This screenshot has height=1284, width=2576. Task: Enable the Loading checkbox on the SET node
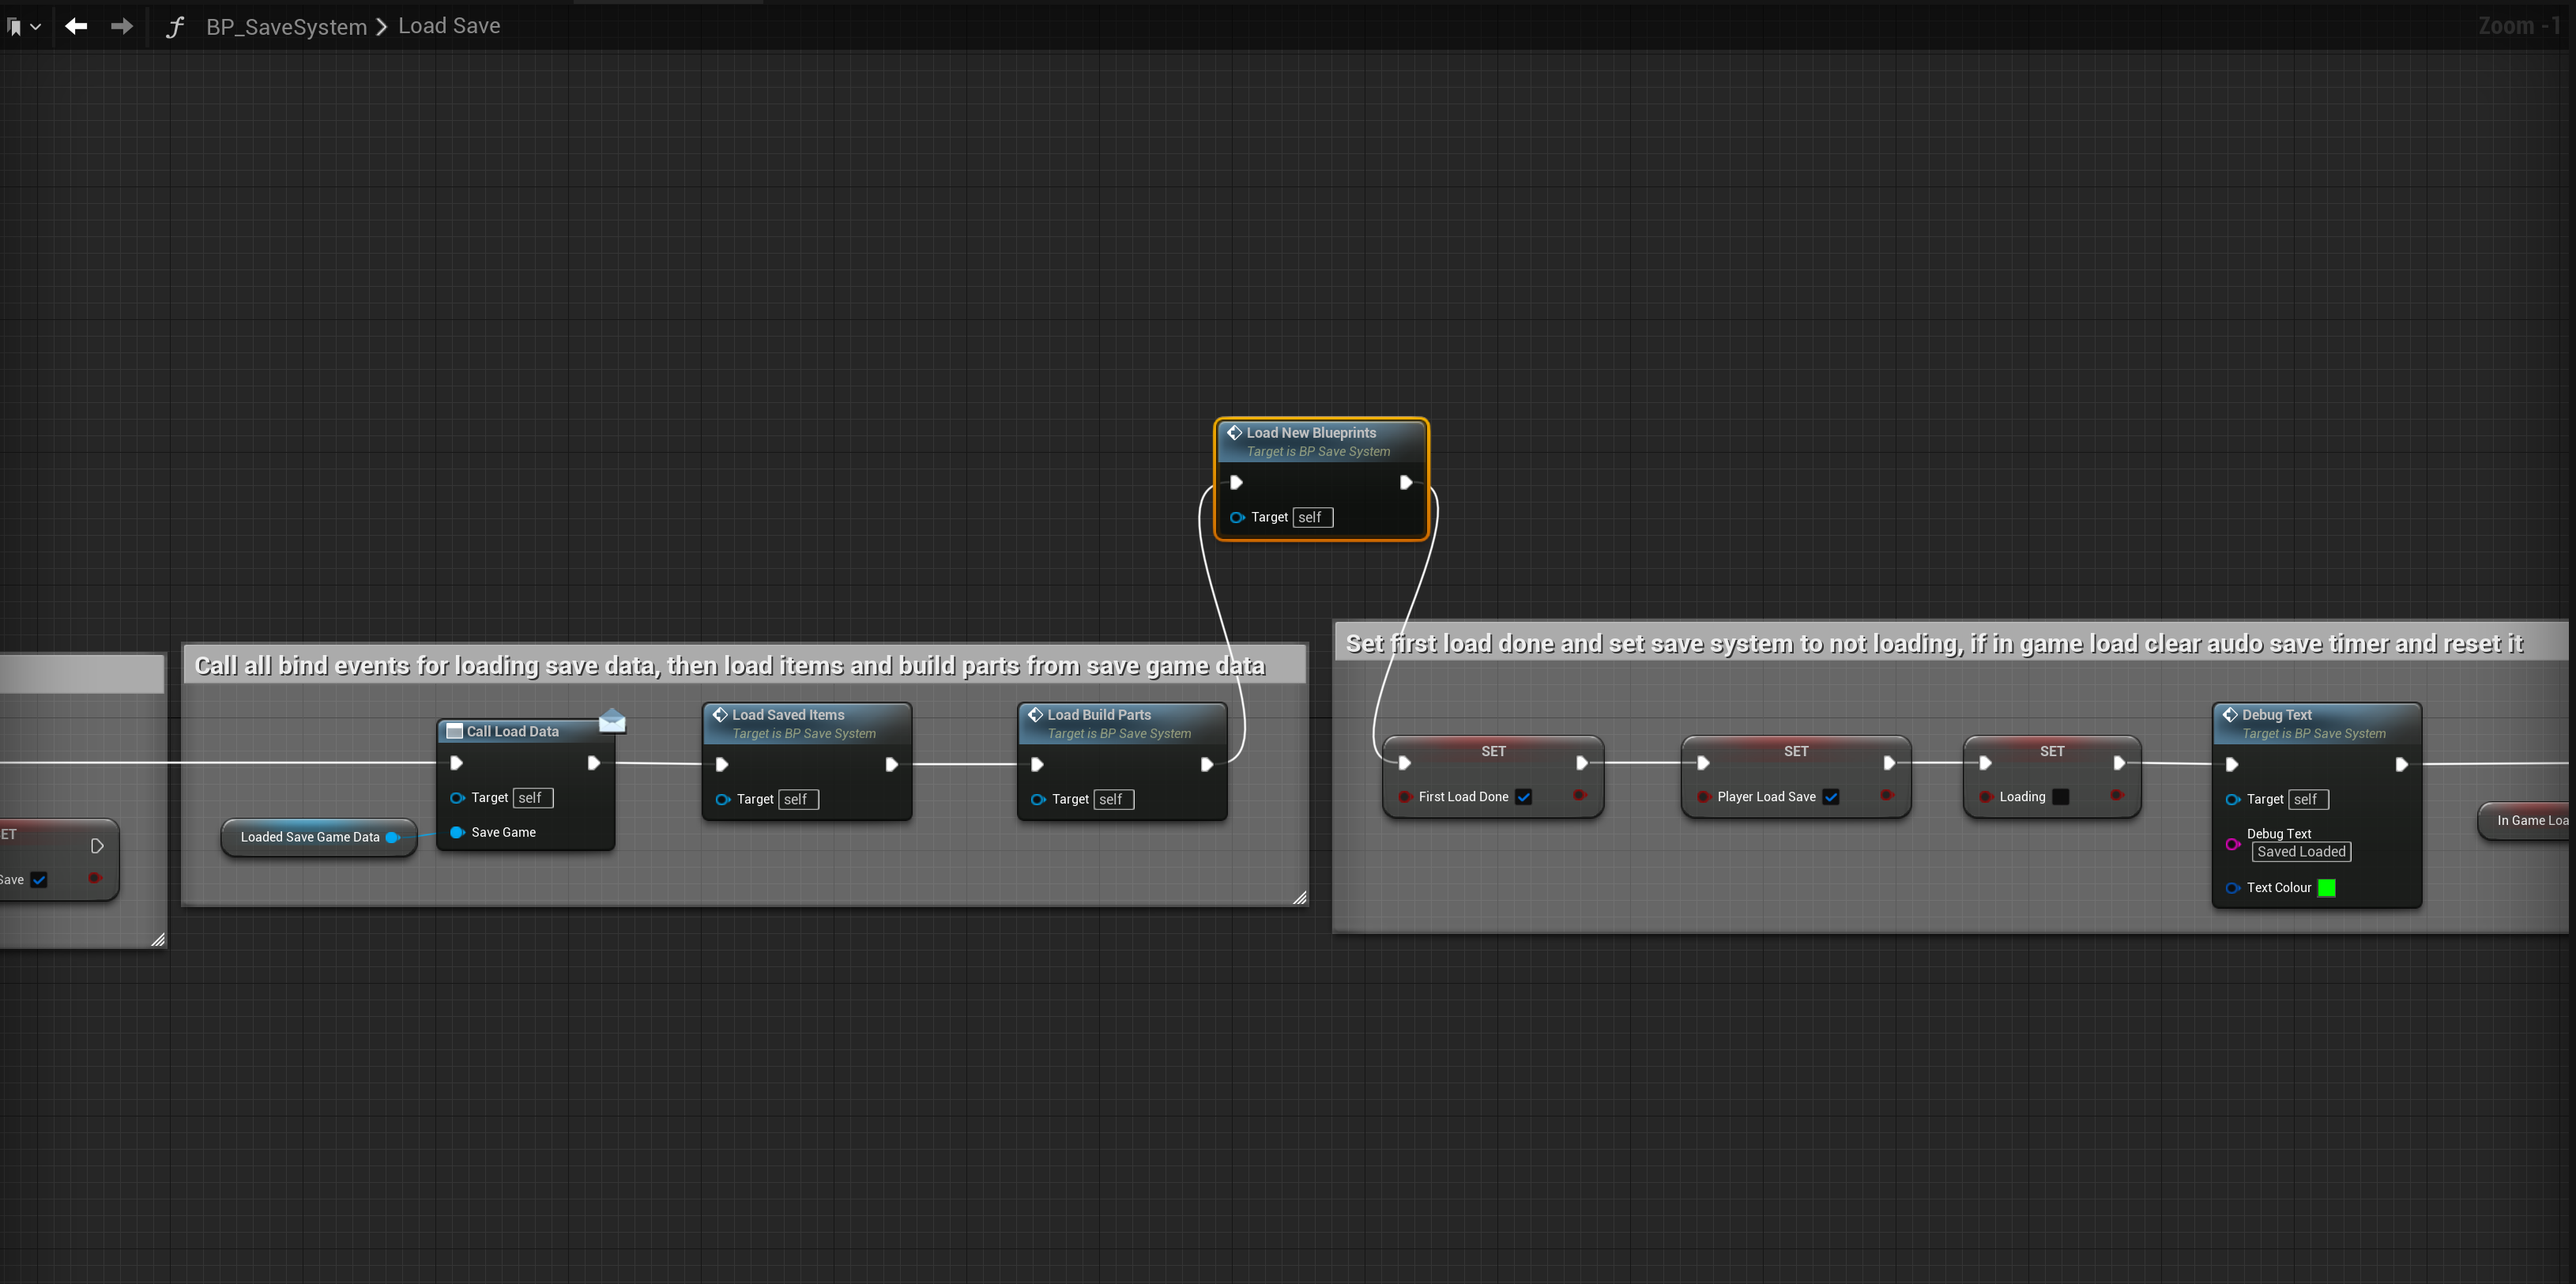(2060, 797)
